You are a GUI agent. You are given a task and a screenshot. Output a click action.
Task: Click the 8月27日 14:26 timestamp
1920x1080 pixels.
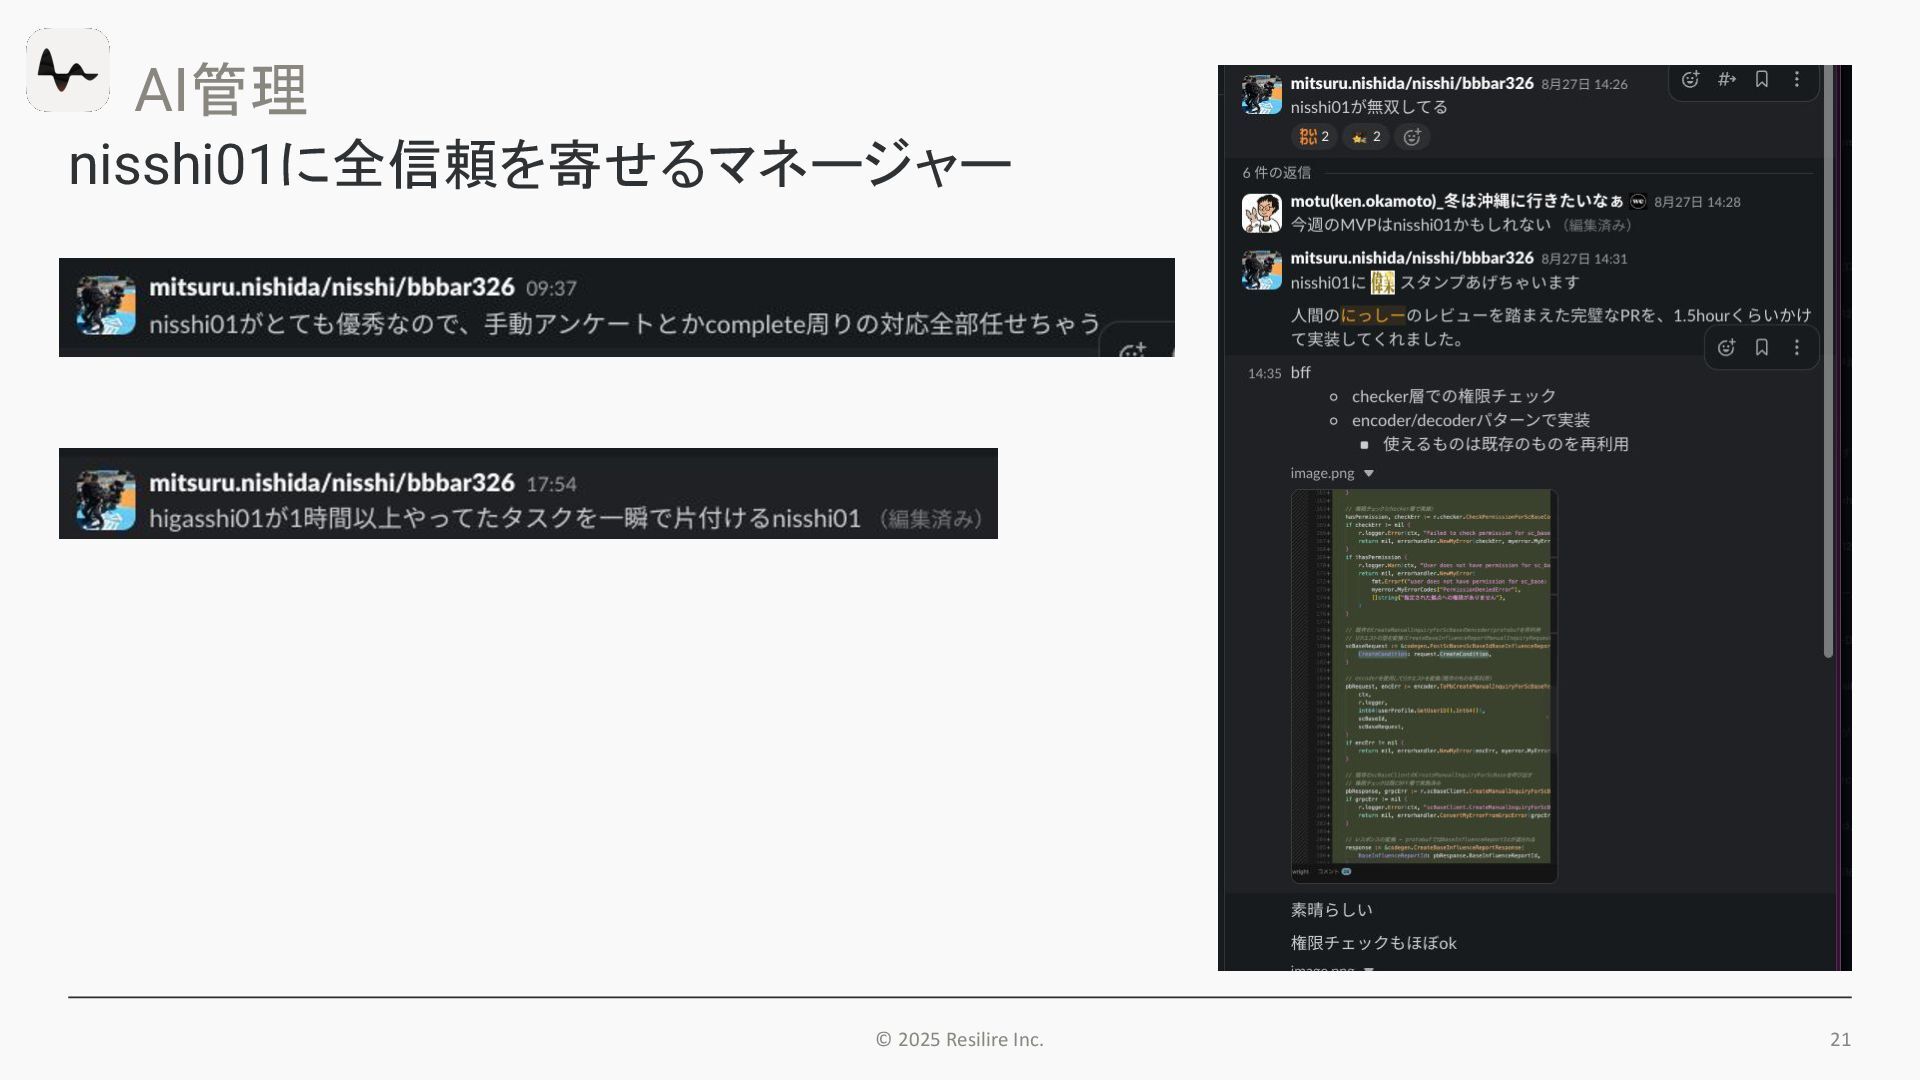pyautogui.click(x=1584, y=85)
